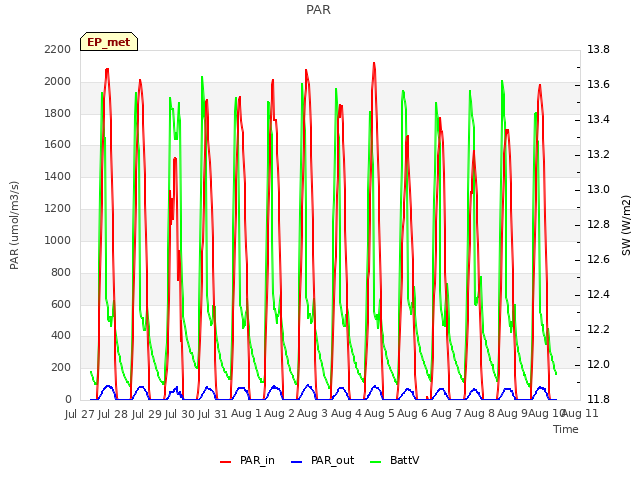Screen dimensions: 640x480
Task: Click the 13.0 right axis value
Action: (x=598, y=189)
